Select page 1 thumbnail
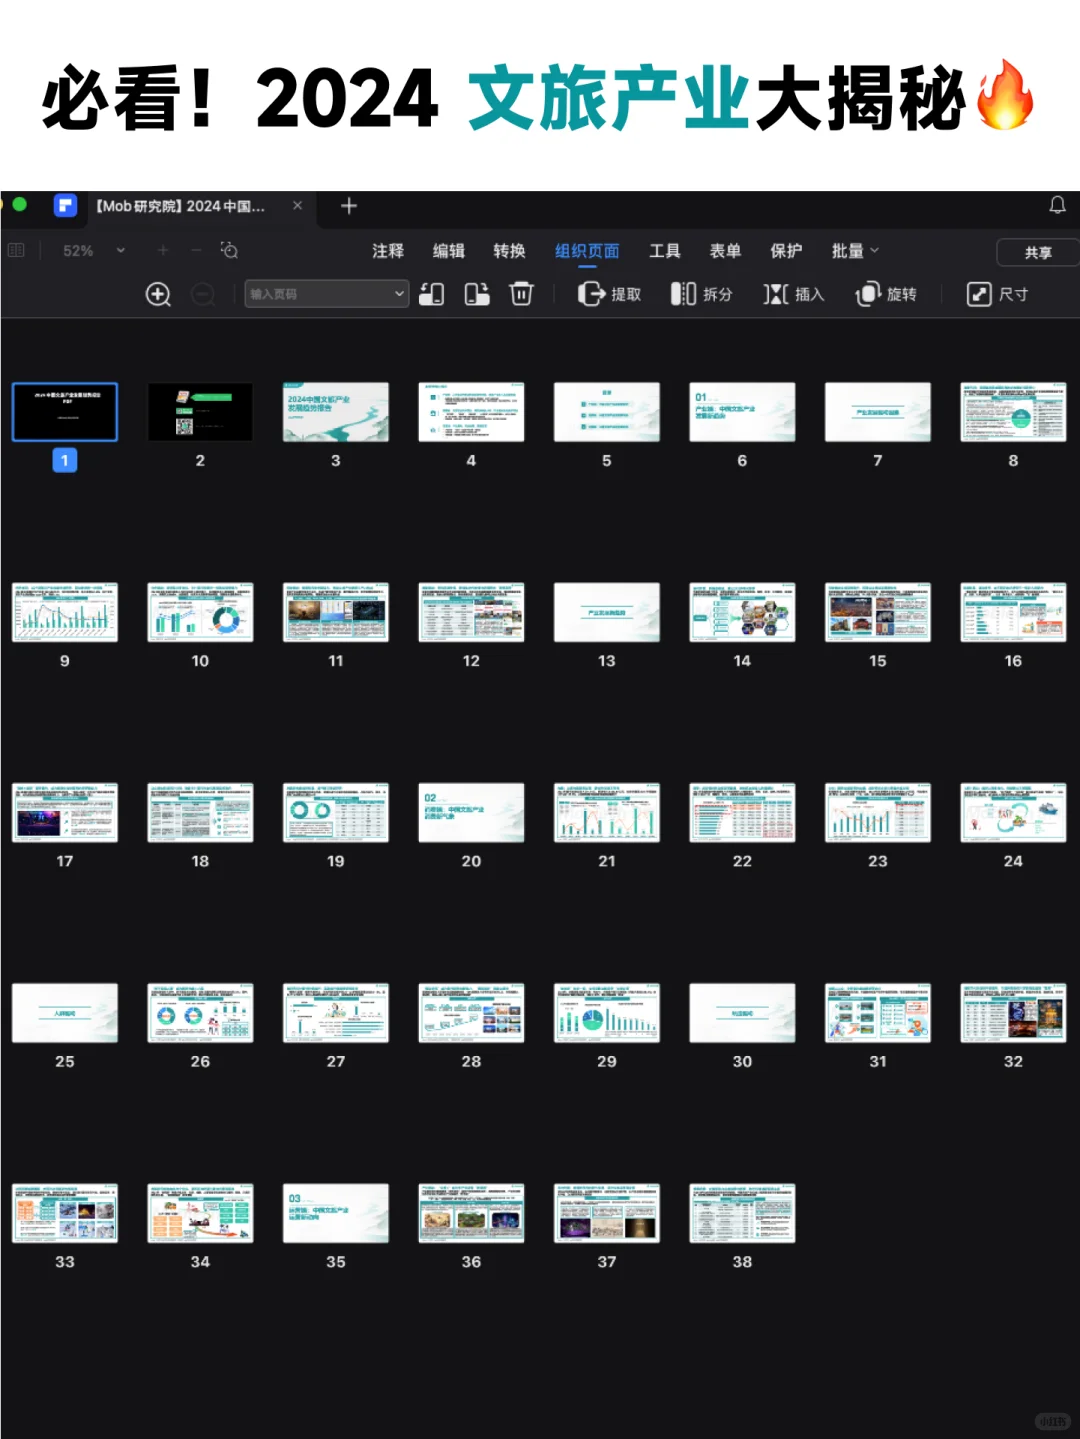 pyautogui.click(x=65, y=411)
